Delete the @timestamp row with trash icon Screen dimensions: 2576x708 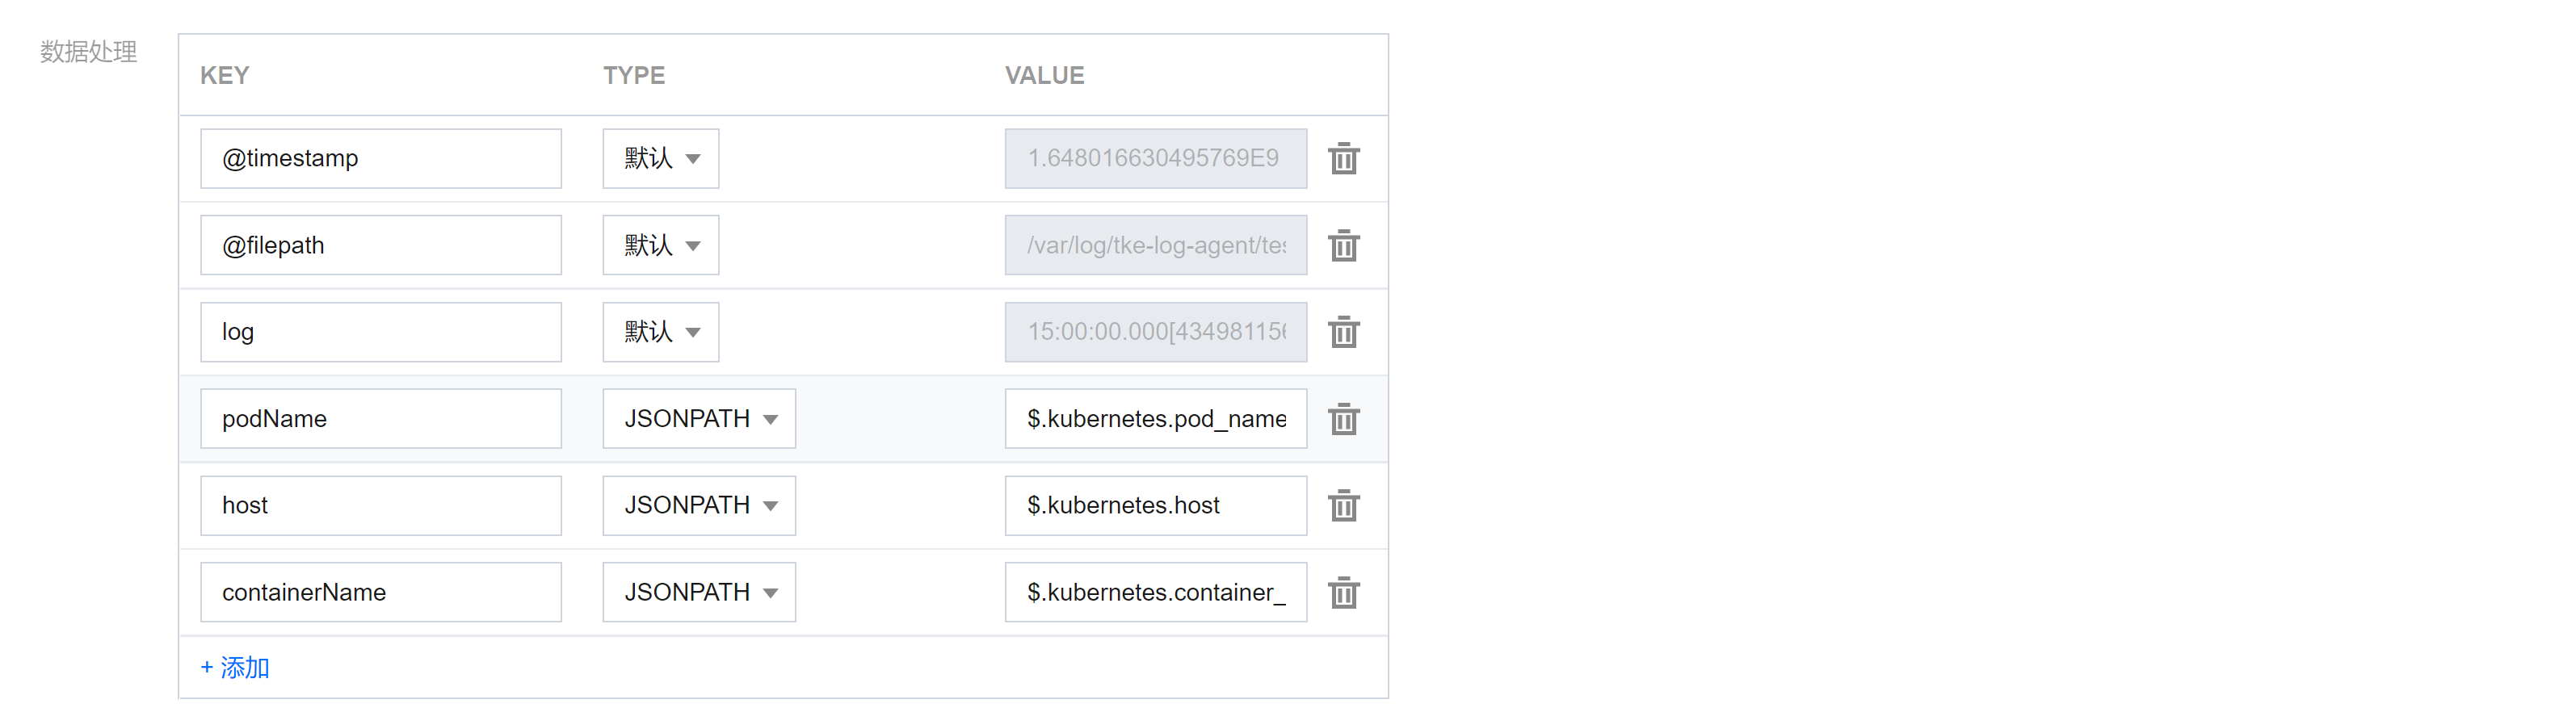[1343, 158]
